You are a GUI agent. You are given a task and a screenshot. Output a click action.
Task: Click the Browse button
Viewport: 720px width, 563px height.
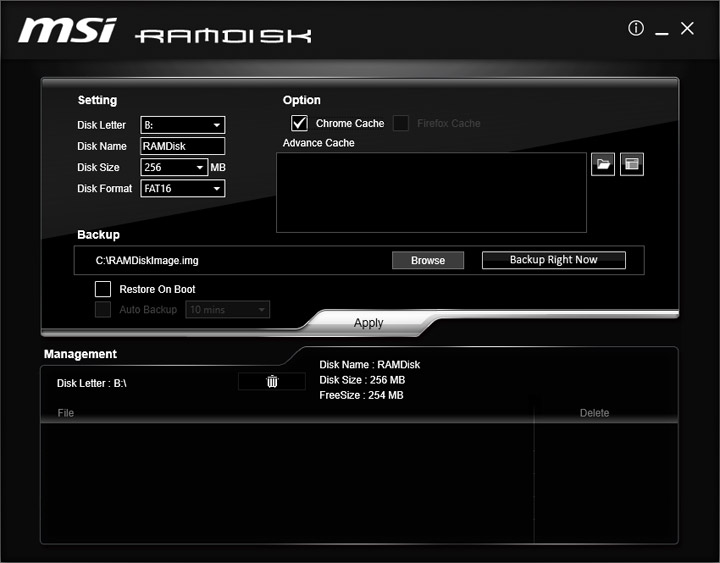coord(428,260)
